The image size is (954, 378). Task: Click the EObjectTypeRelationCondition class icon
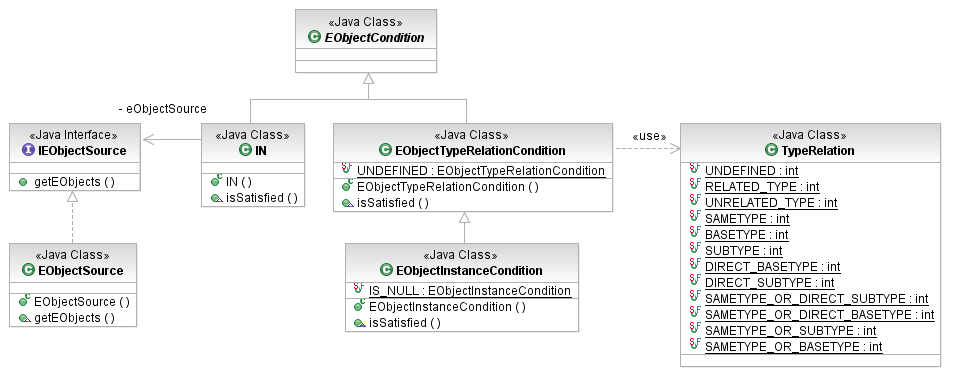coord(385,150)
